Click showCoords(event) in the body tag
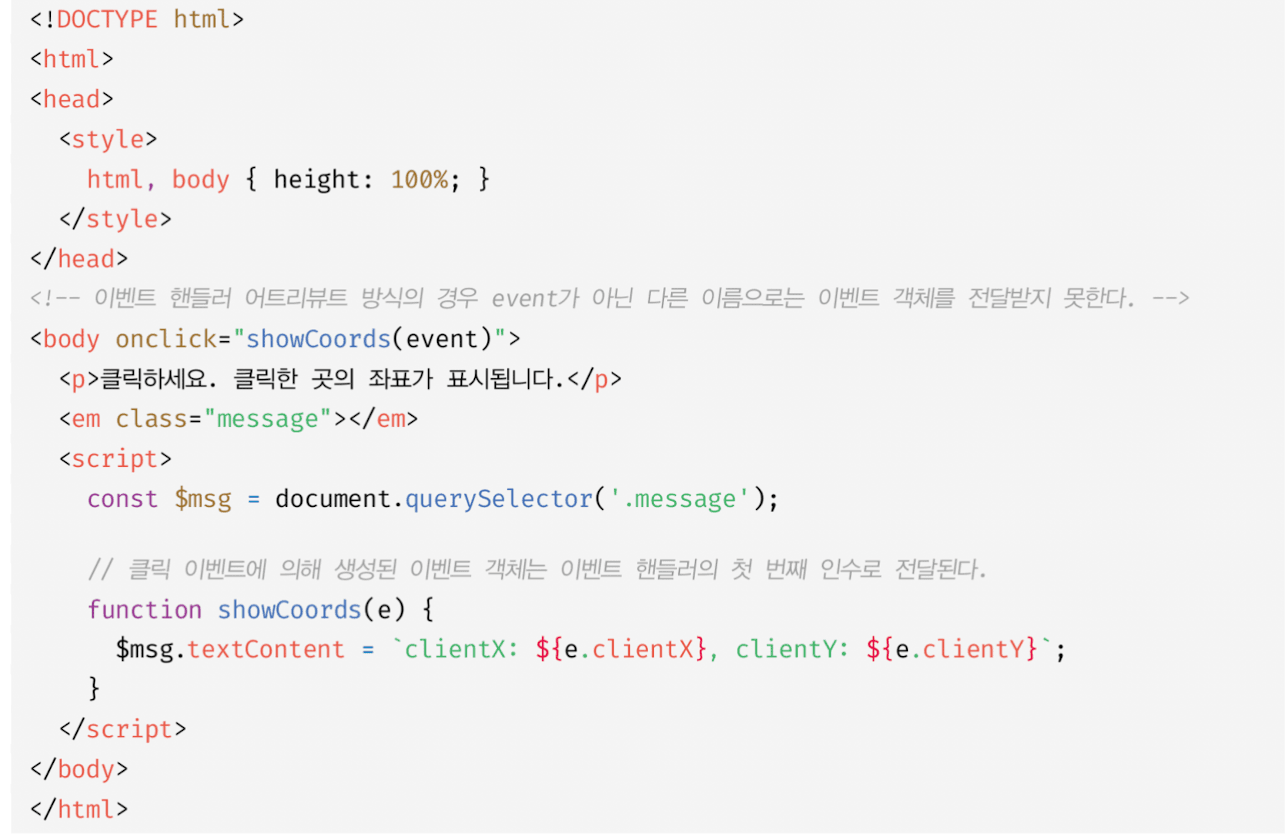Image resolution: width=1286 pixels, height=838 pixels. tap(369, 339)
